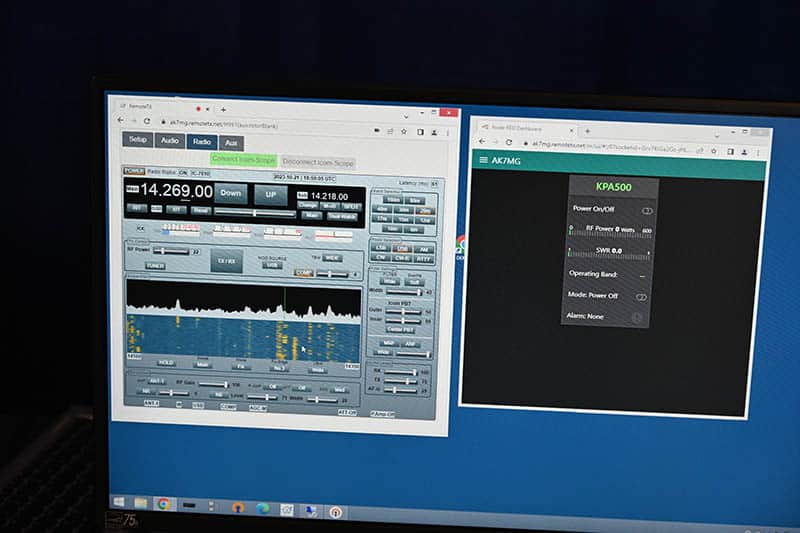Reload the AK7MG dashboard page
Viewport: 800px width, 533px height.
click(509, 142)
